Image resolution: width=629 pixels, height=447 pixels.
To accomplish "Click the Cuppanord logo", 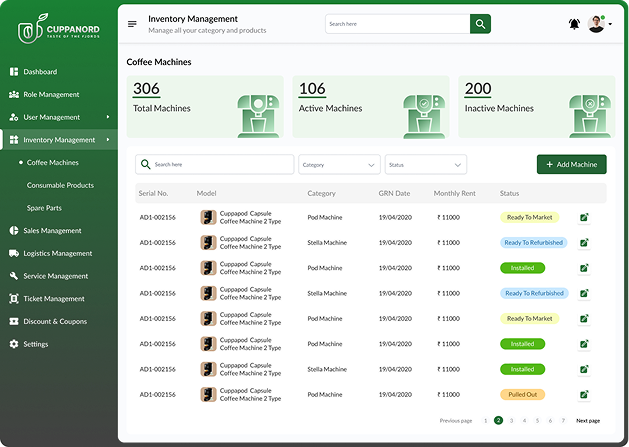I will click(59, 29).
